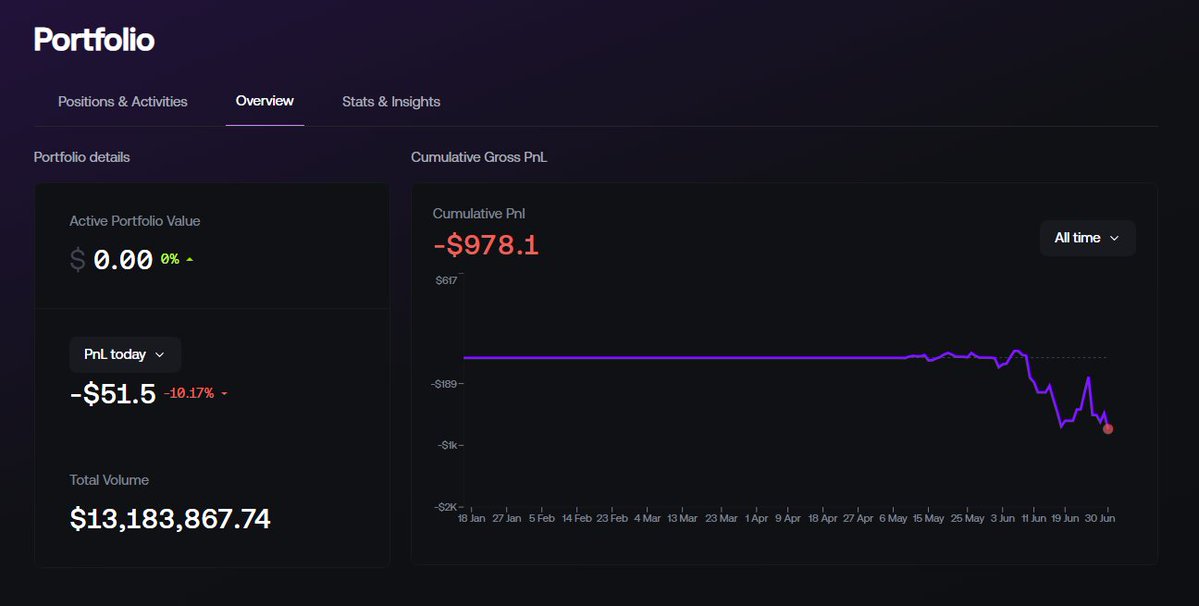Click the $617 y-axis label
The width and height of the screenshot is (1199, 606).
(x=447, y=280)
